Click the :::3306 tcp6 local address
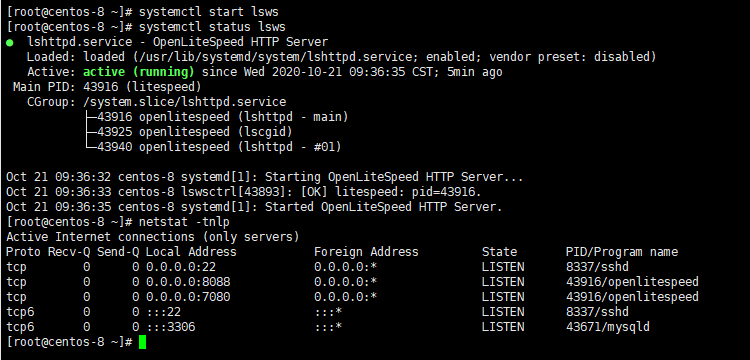Screen dimensions: 750x360 pyautogui.click(x=170, y=327)
